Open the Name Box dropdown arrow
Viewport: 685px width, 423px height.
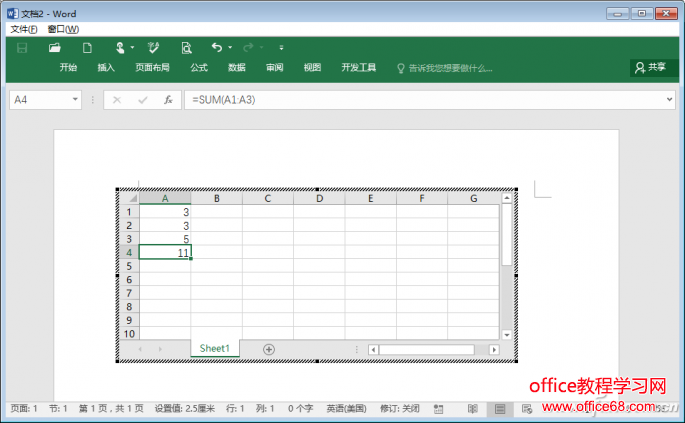(75, 100)
